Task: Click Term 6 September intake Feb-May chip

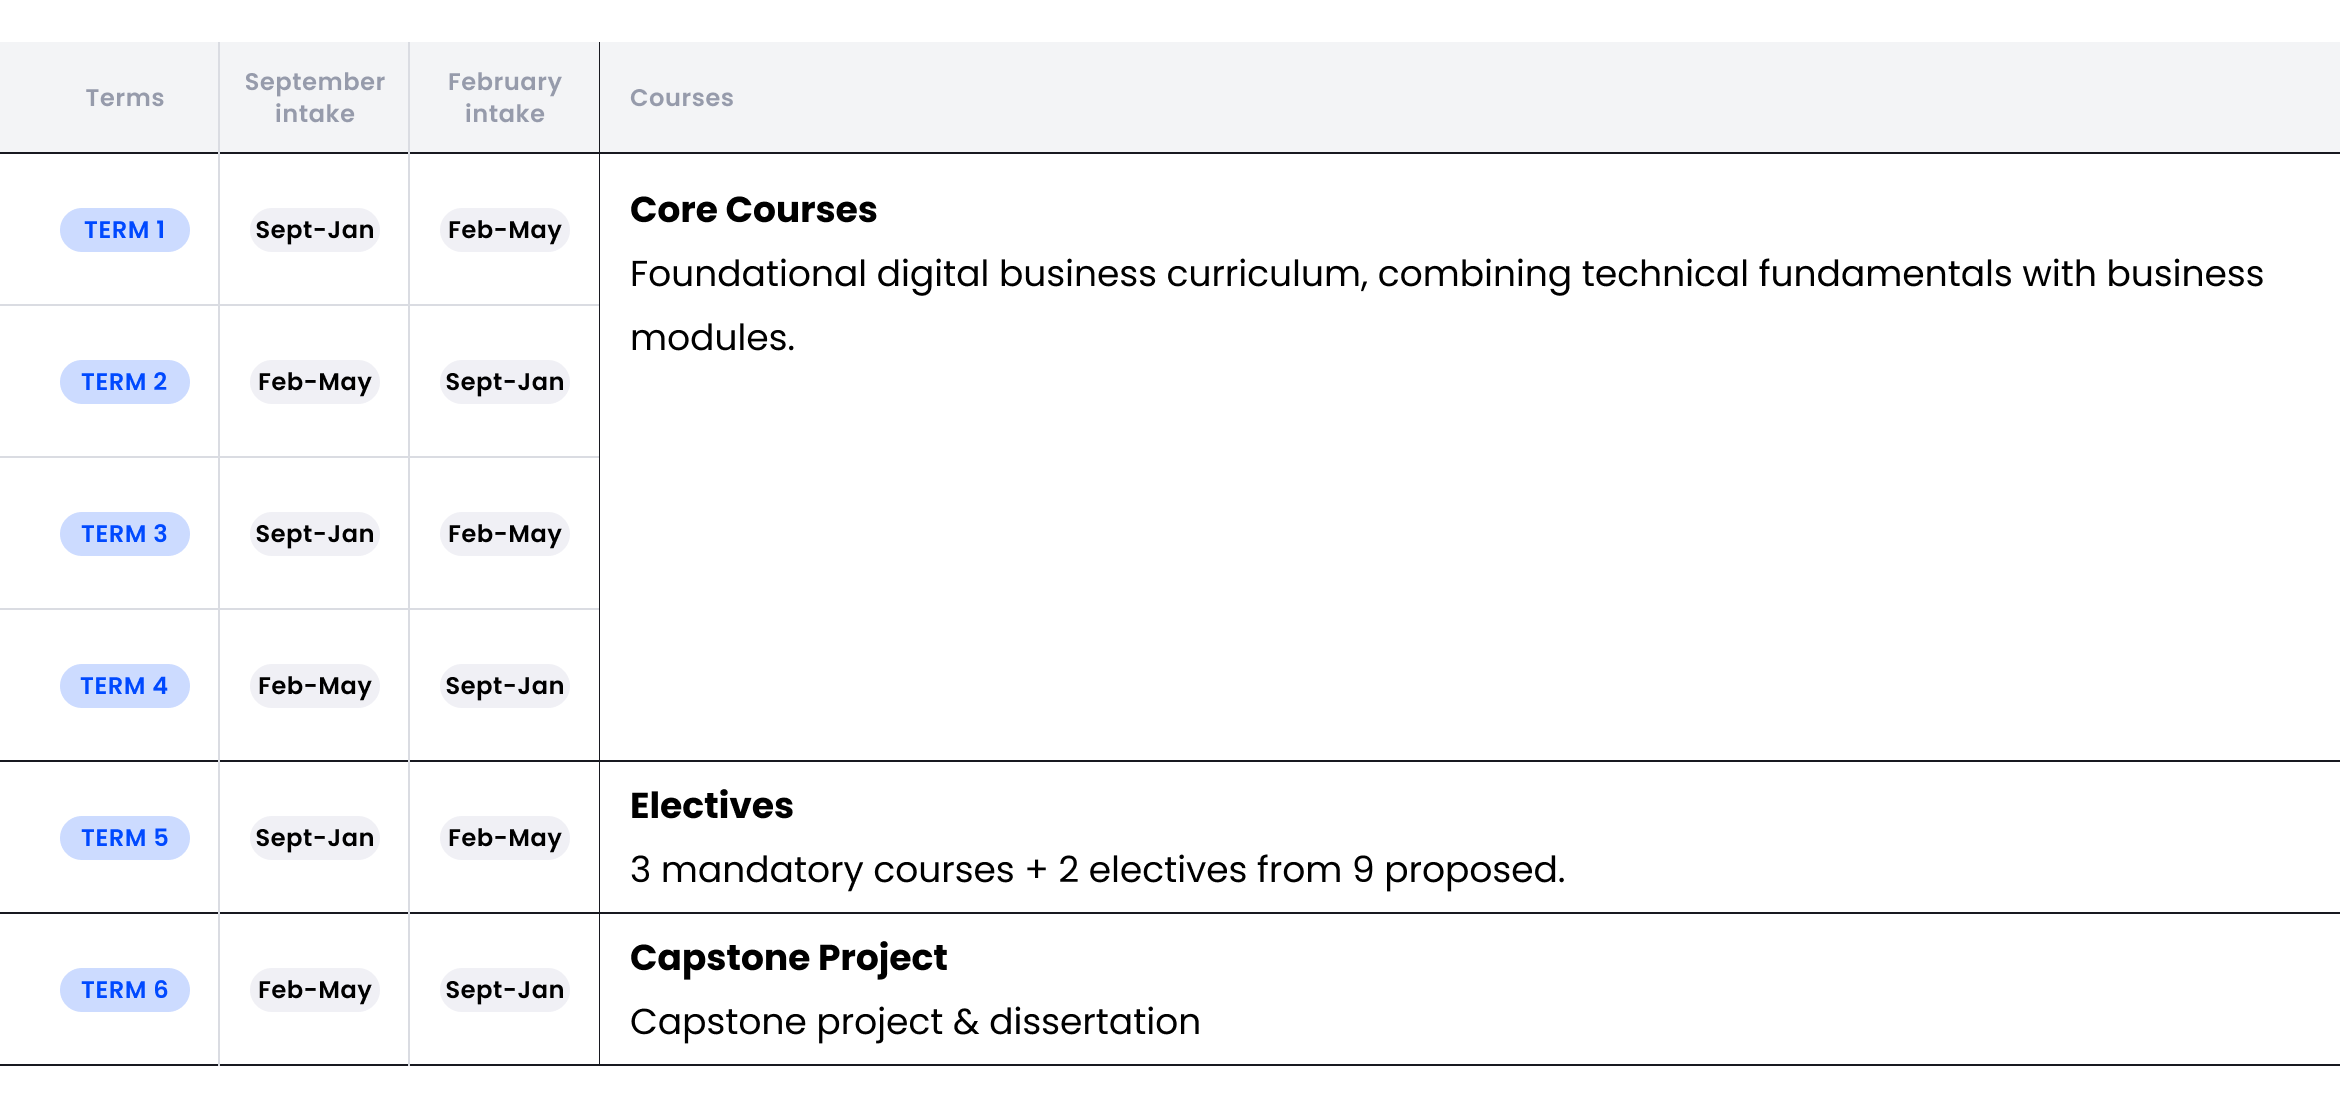Action: 314,990
